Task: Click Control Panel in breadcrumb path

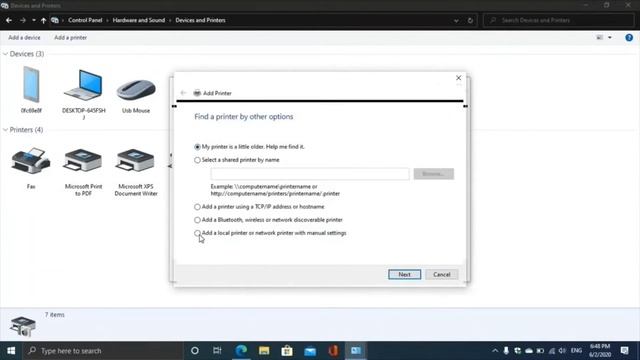Action: 85,20
